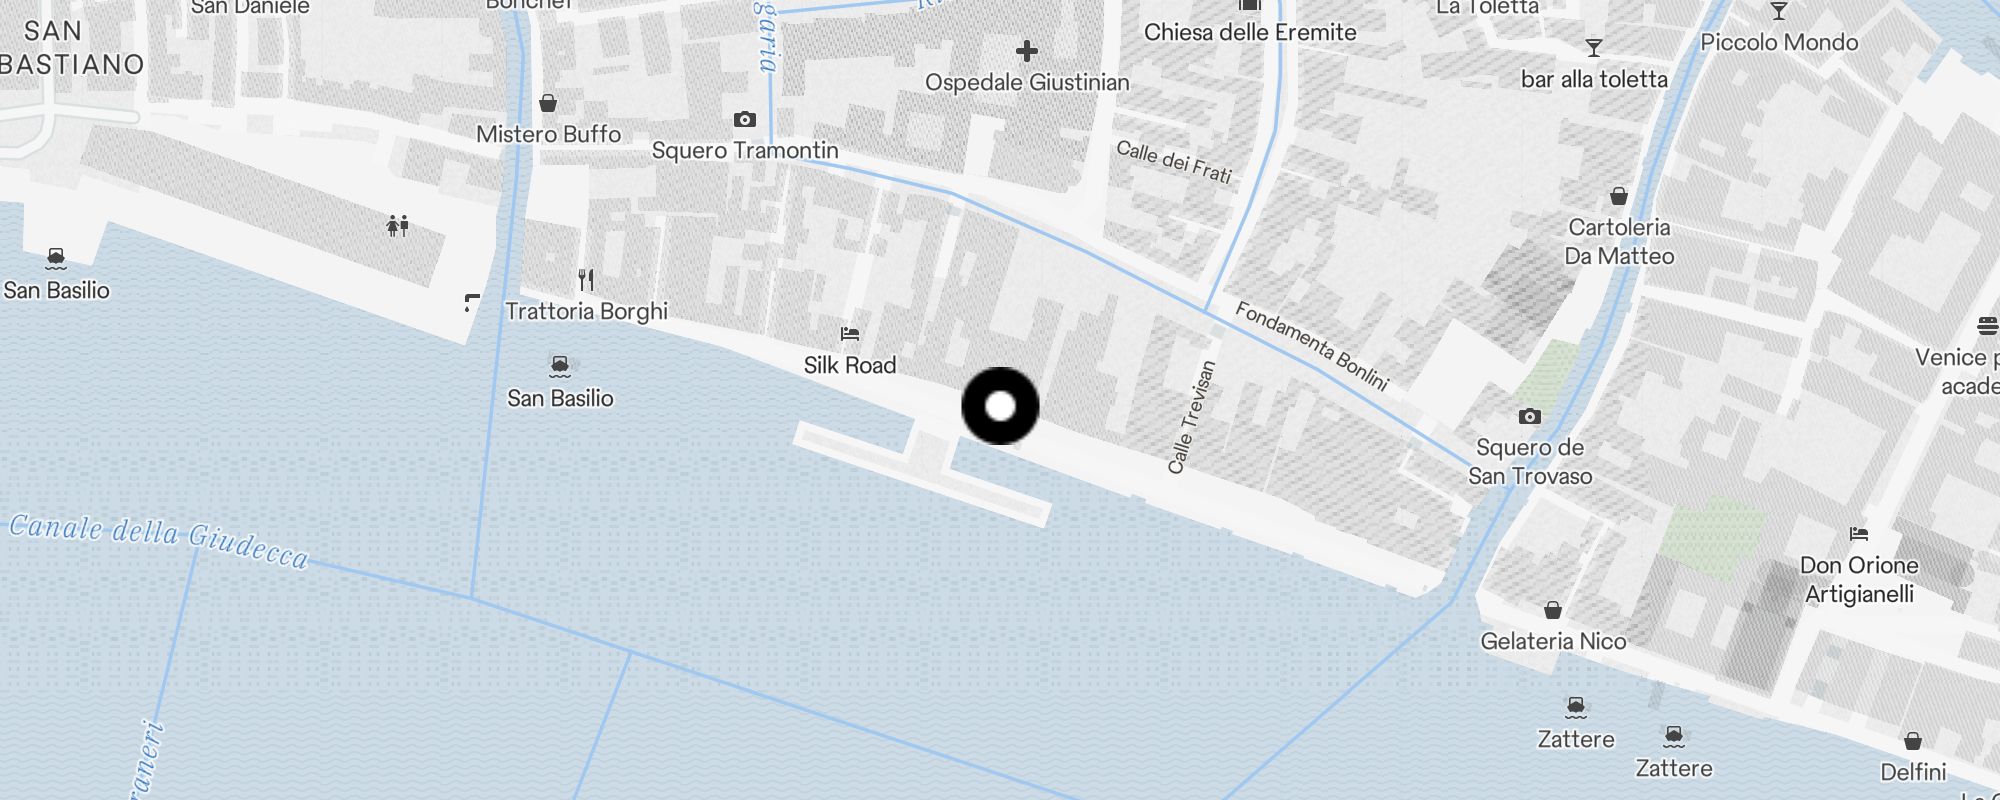The height and width of the screenshot is (800, 2000).
Task: Select the fork and knife icon for Trattoria Borghi
Action: 587,280
